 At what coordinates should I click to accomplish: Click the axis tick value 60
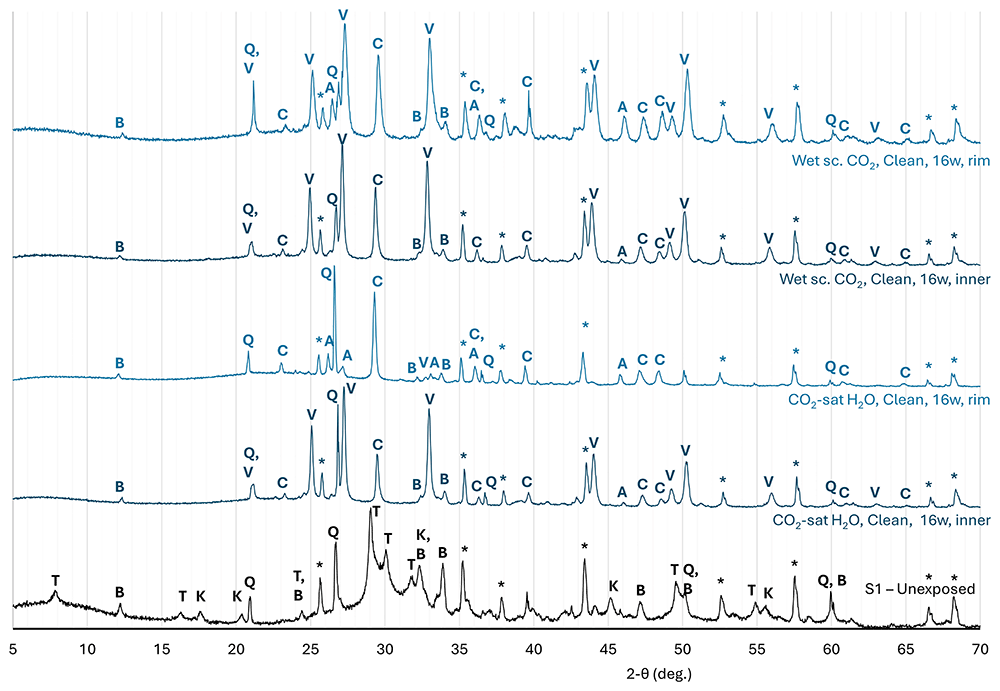831,650
